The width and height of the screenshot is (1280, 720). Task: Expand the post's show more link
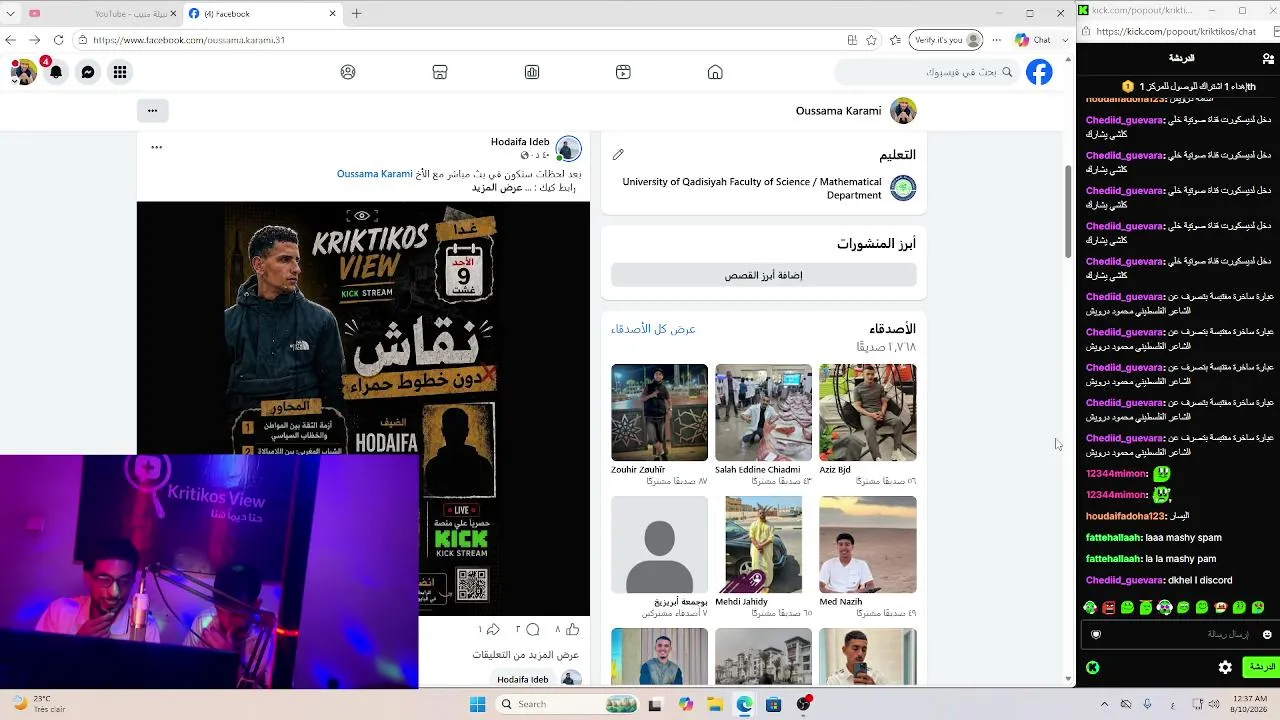pos(498,188)
